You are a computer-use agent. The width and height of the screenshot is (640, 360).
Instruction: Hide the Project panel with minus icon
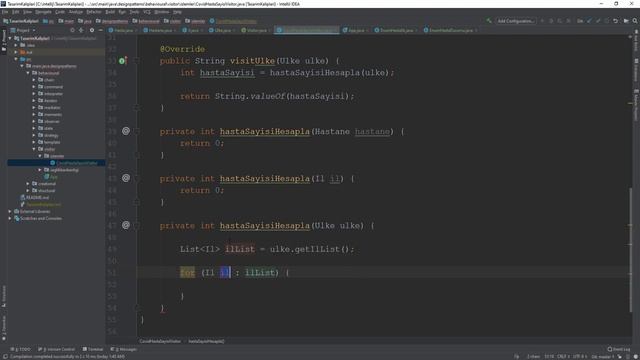tap(100, 30)
